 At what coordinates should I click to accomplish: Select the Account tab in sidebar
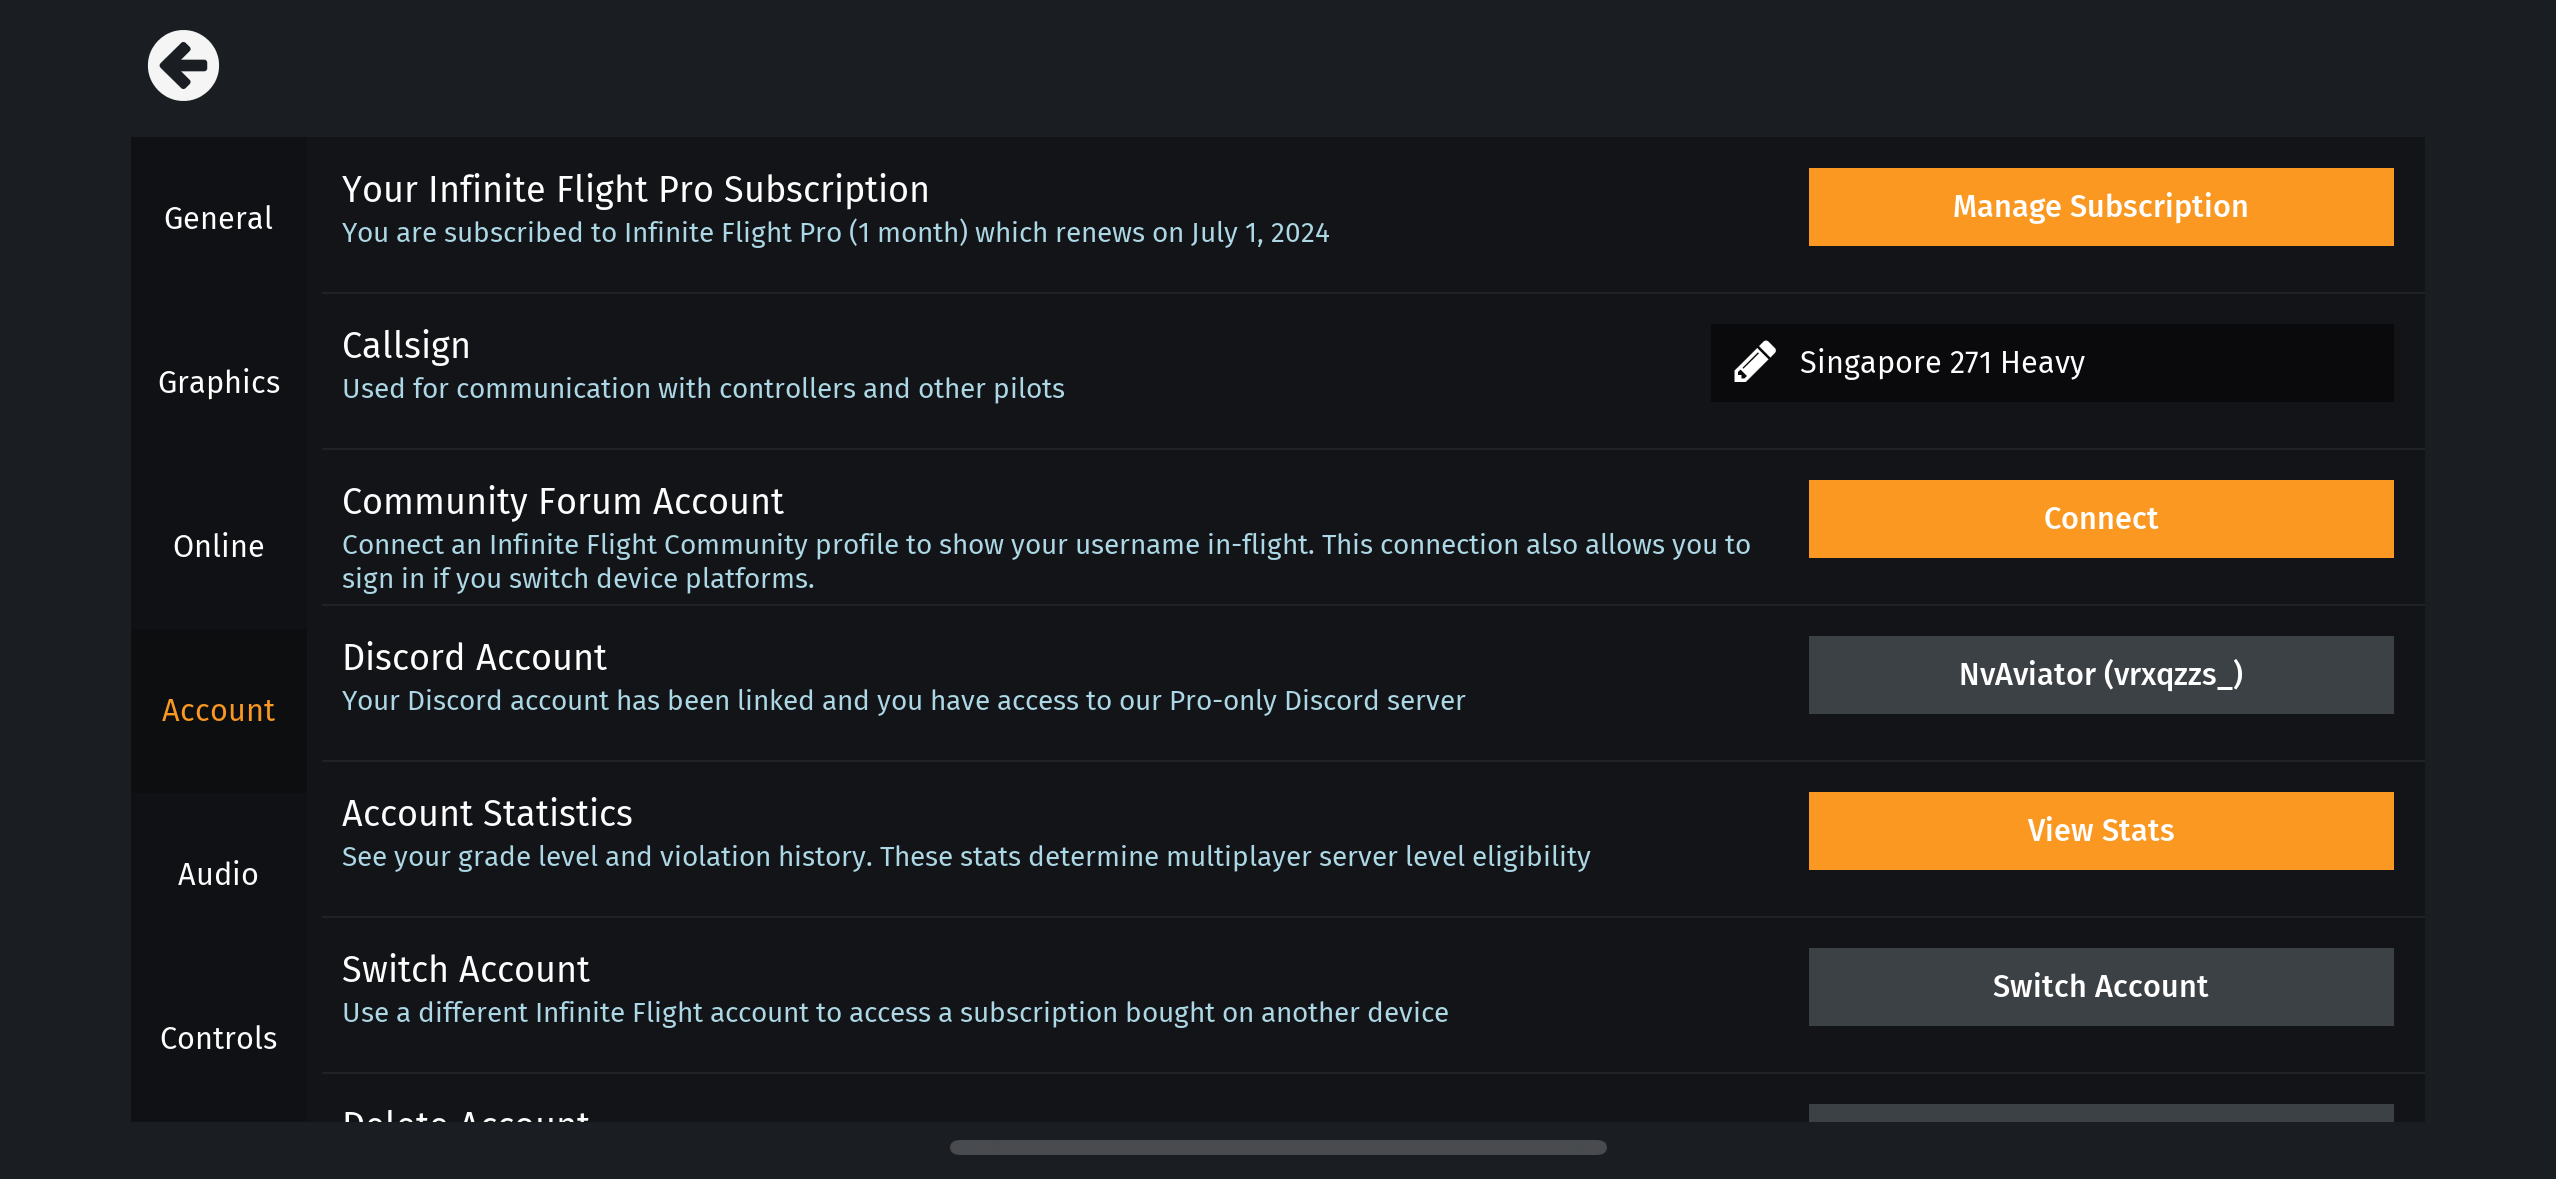[x=218, y=710]
